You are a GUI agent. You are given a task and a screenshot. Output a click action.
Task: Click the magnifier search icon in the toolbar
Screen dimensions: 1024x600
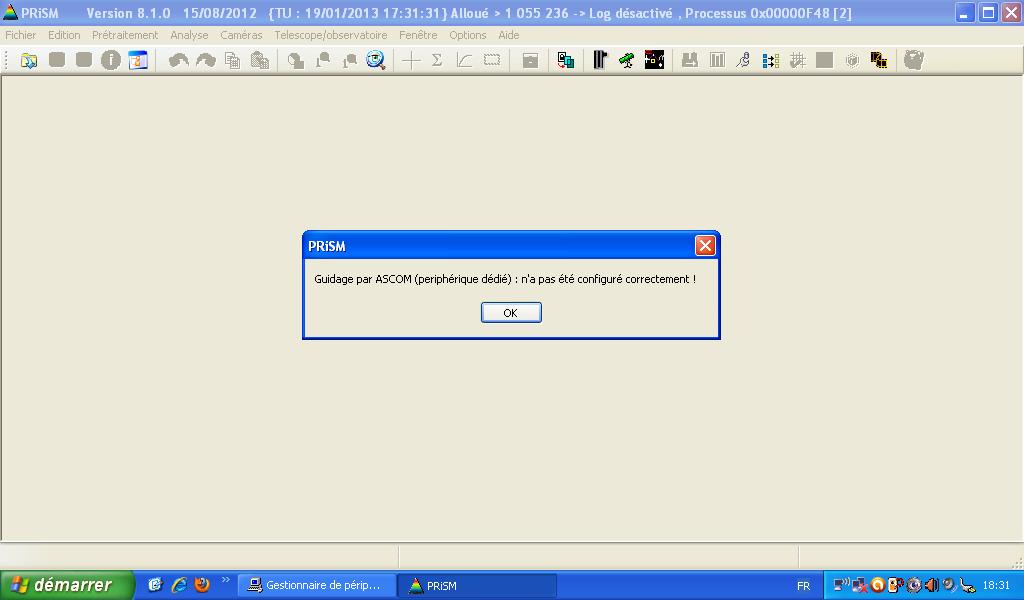click(x=376, y=61)
